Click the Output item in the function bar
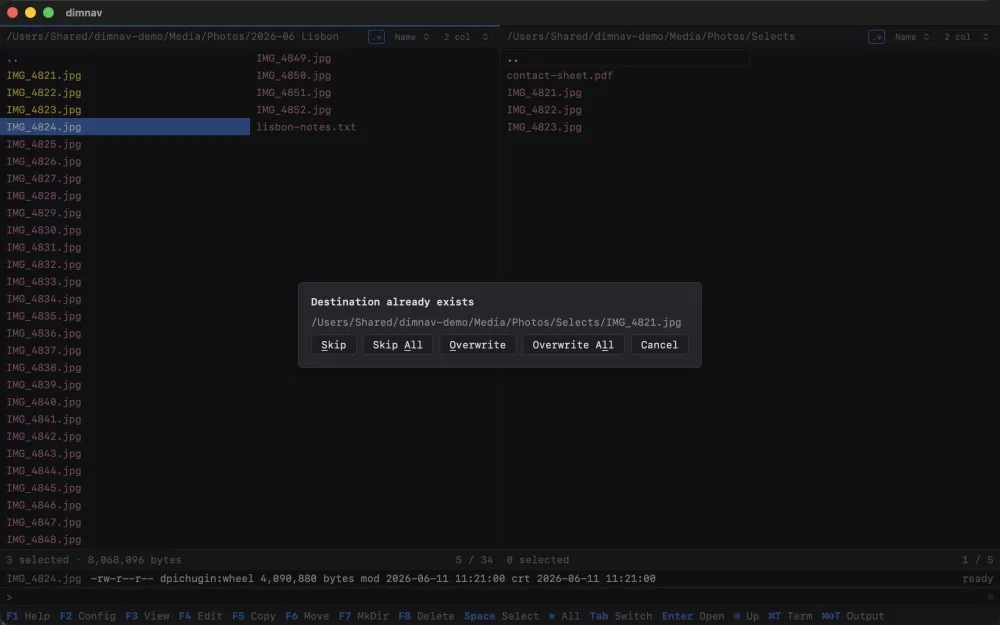Screen dimensions: 1000x625 [x=852, y=616]
